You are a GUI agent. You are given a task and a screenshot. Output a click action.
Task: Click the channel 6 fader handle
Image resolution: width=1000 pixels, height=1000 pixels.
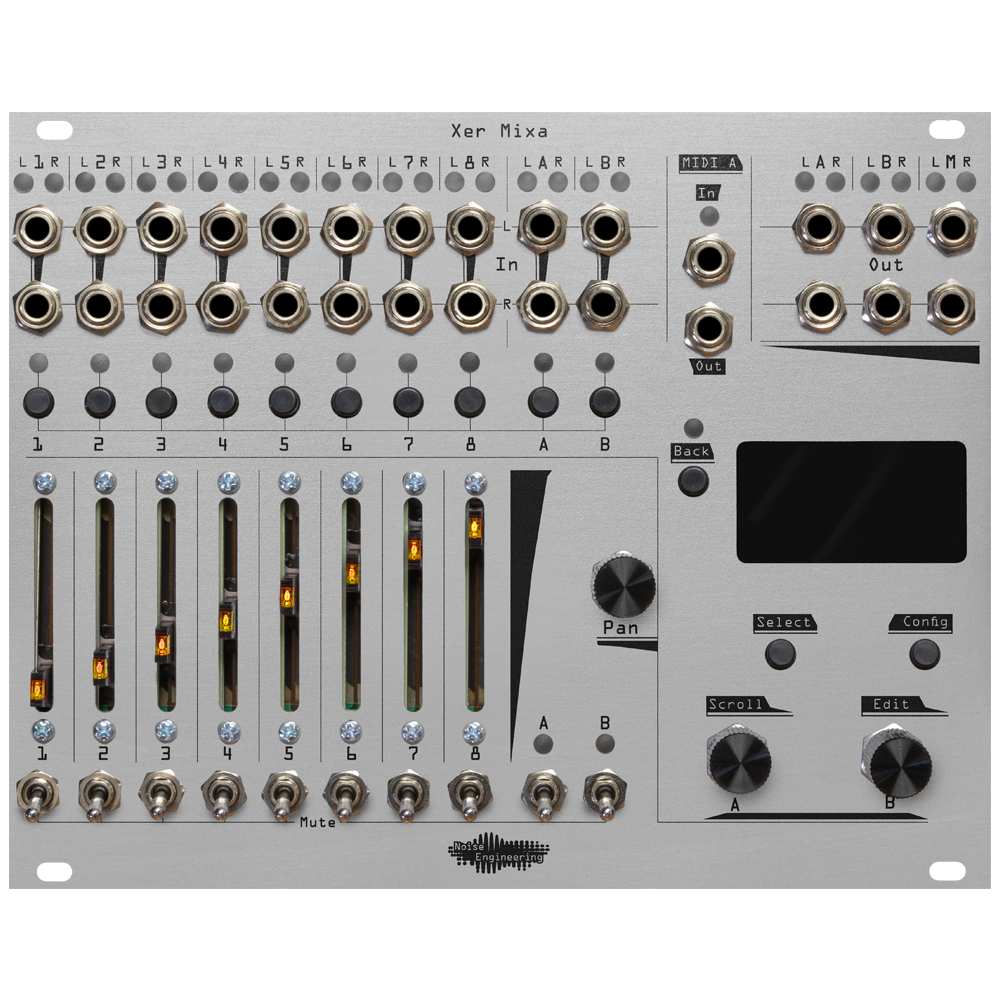(352, 573)
